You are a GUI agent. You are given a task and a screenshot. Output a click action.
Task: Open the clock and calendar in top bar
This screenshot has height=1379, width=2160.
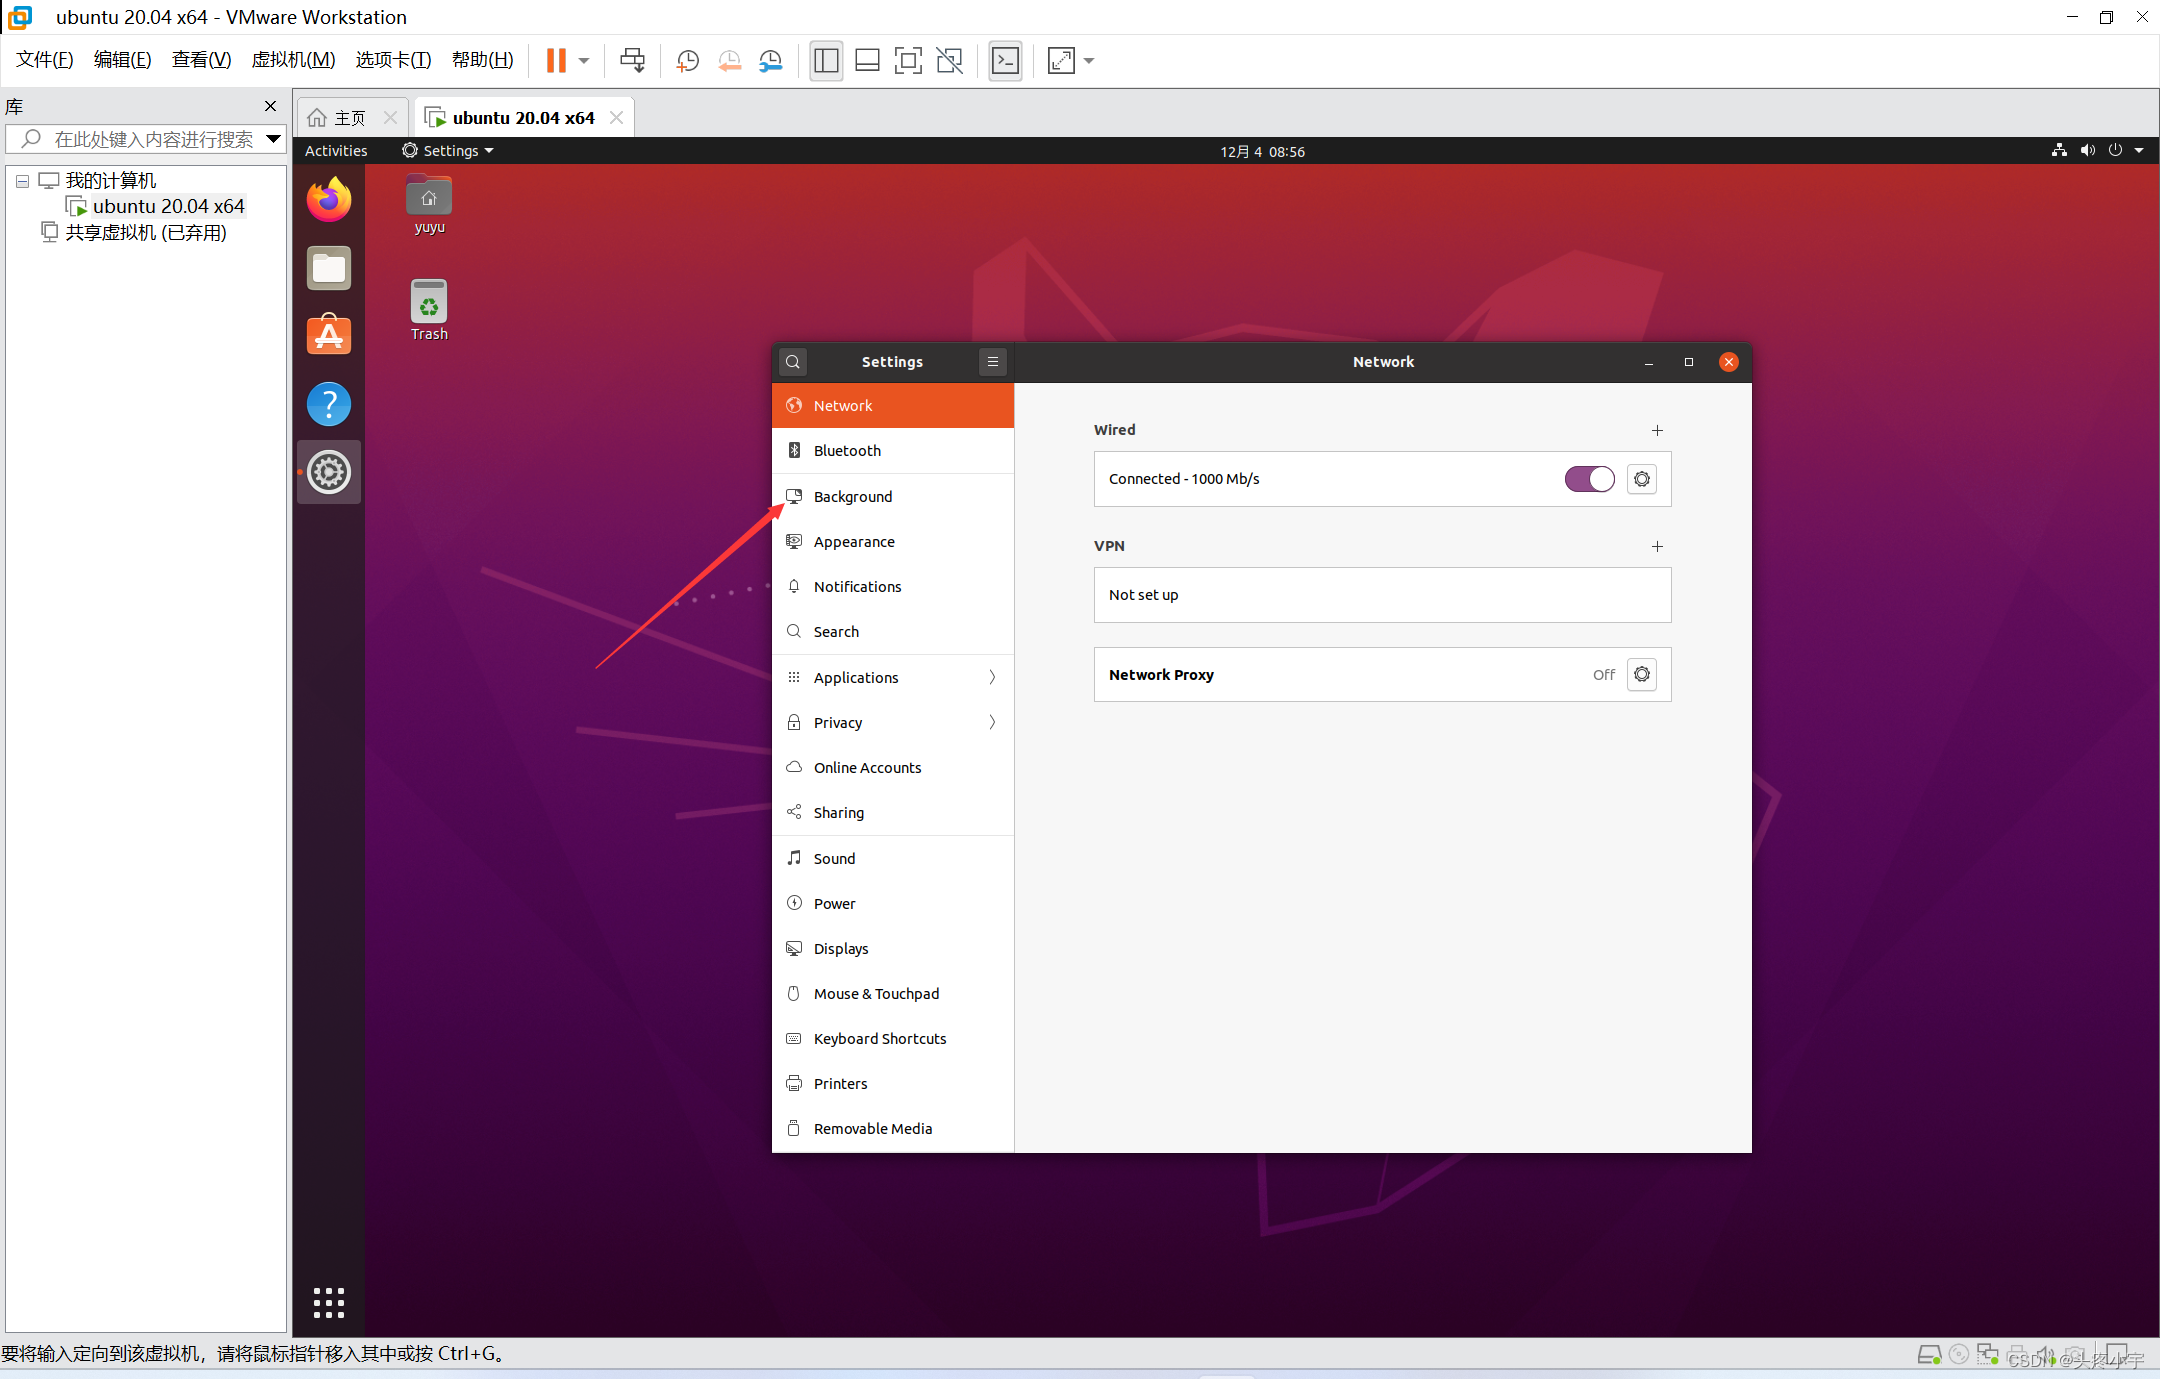pyautogui.click(x=1262, y=152)
